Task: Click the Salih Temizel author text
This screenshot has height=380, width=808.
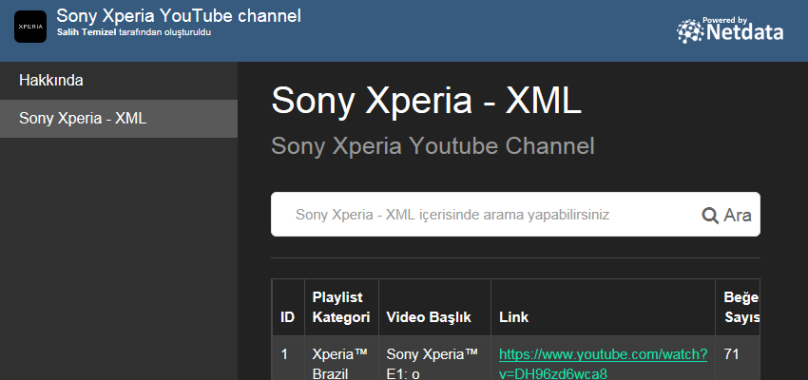Action: pos(86,32)
